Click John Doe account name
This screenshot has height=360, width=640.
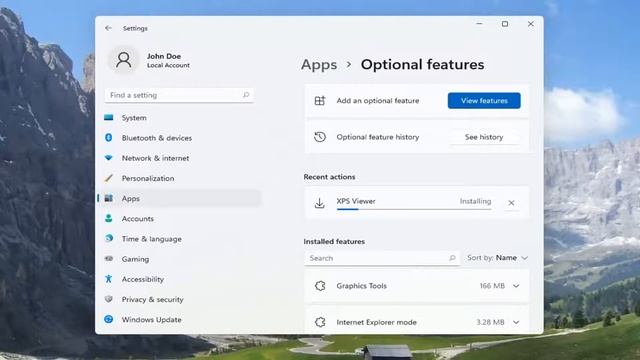(164, 56)
